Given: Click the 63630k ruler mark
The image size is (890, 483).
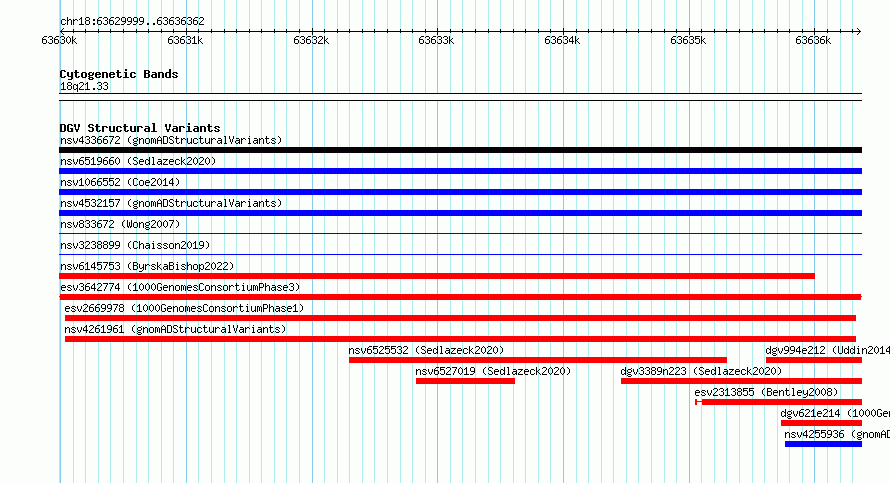Looking at the screenshot, I should pyautogui.click(x=59, y=40).
